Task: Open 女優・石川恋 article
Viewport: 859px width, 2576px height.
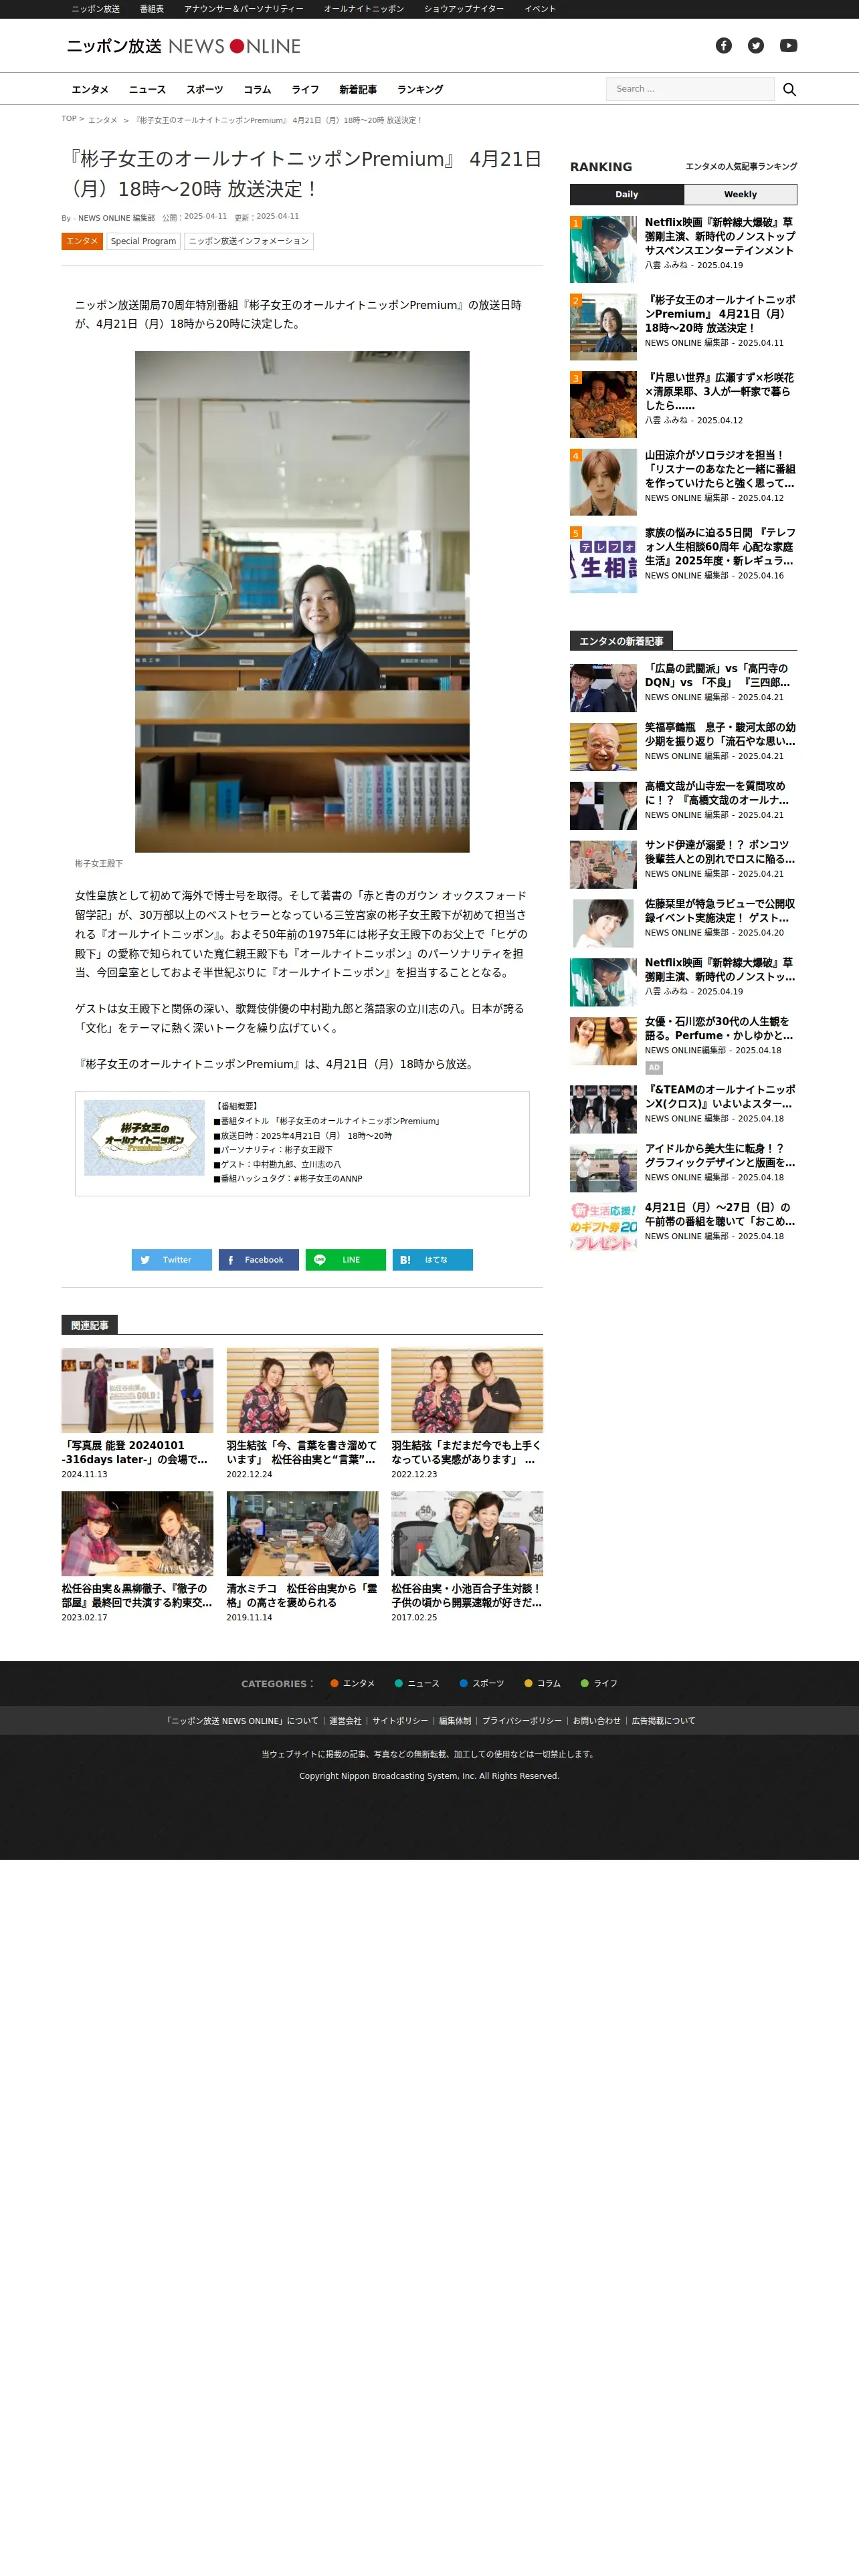Action: (x=720, y=1028)
